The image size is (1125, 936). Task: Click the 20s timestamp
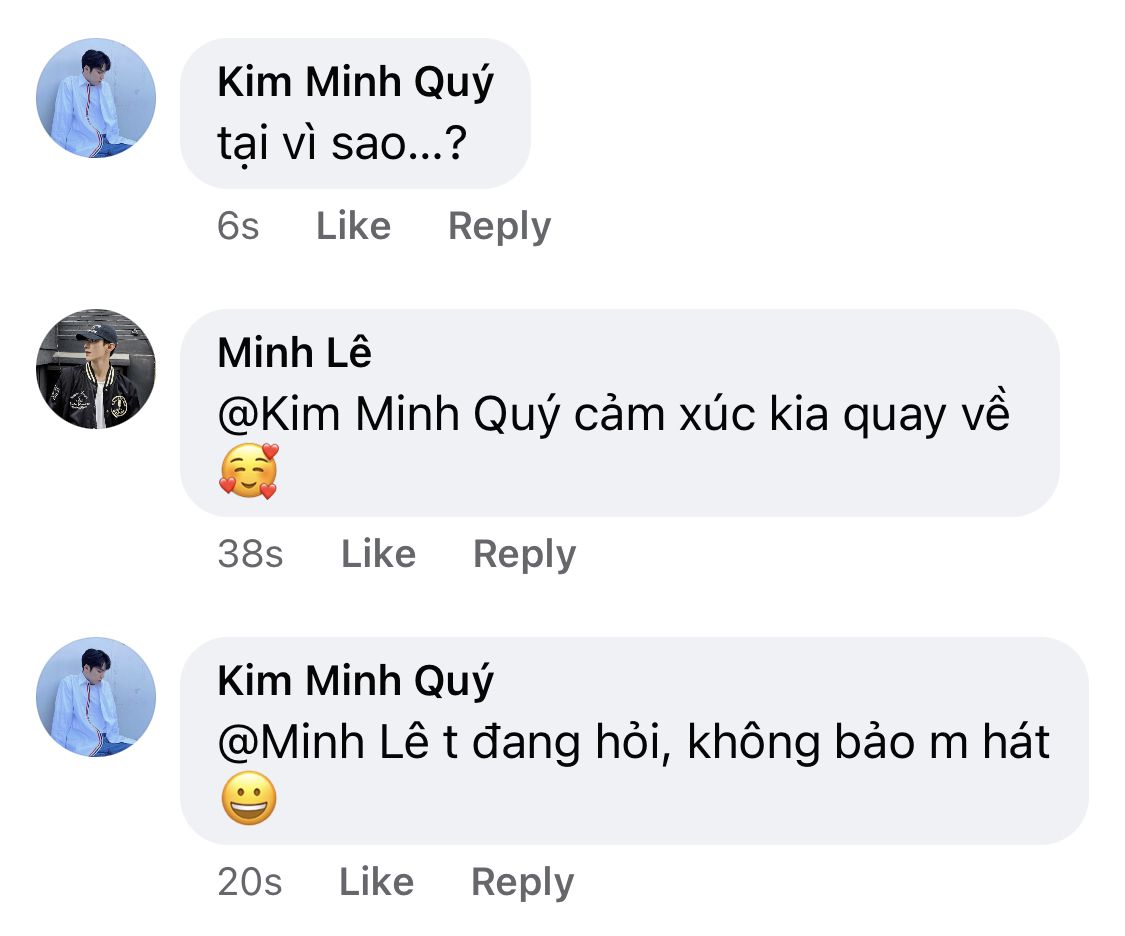click(249, 882)
